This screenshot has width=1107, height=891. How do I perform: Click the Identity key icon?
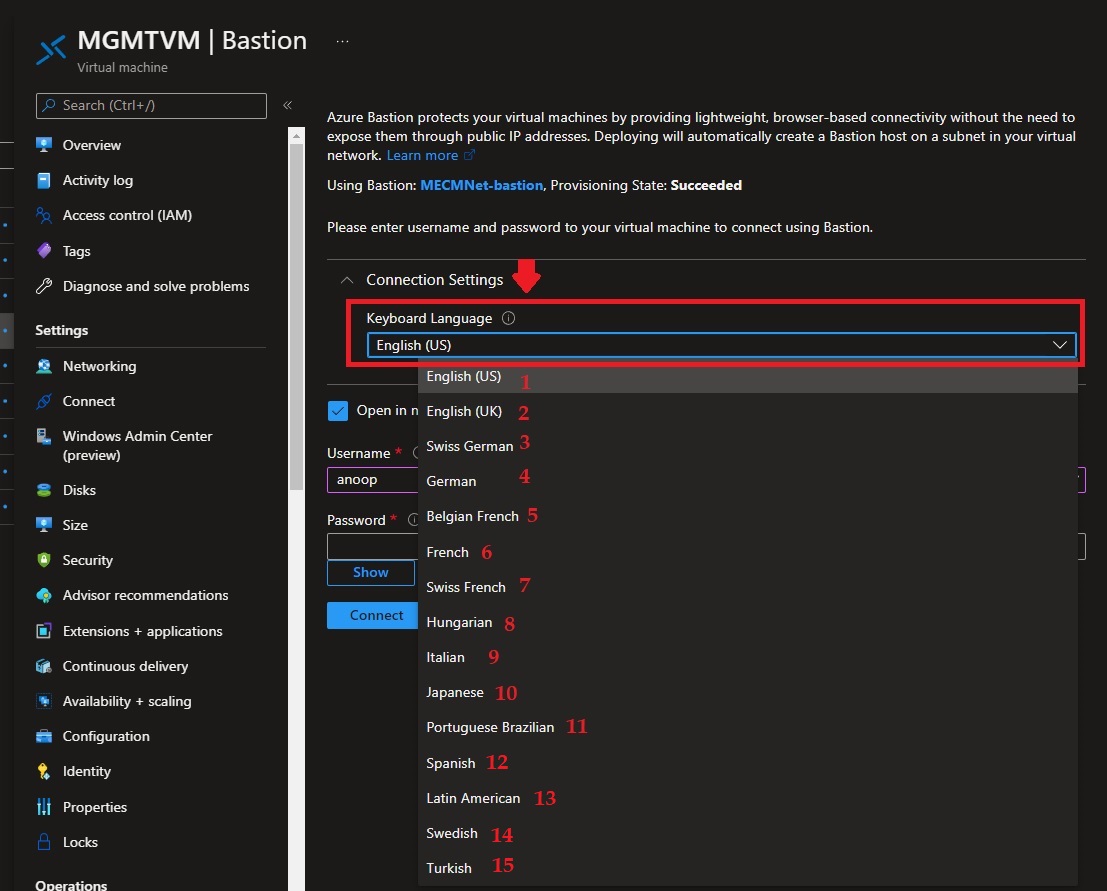point(44,771)
